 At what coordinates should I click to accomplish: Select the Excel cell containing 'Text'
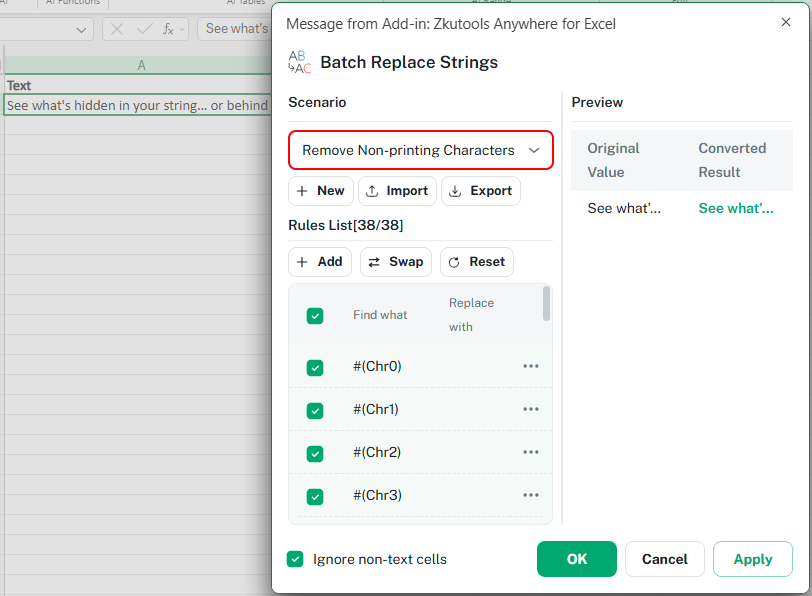[138, 85]
